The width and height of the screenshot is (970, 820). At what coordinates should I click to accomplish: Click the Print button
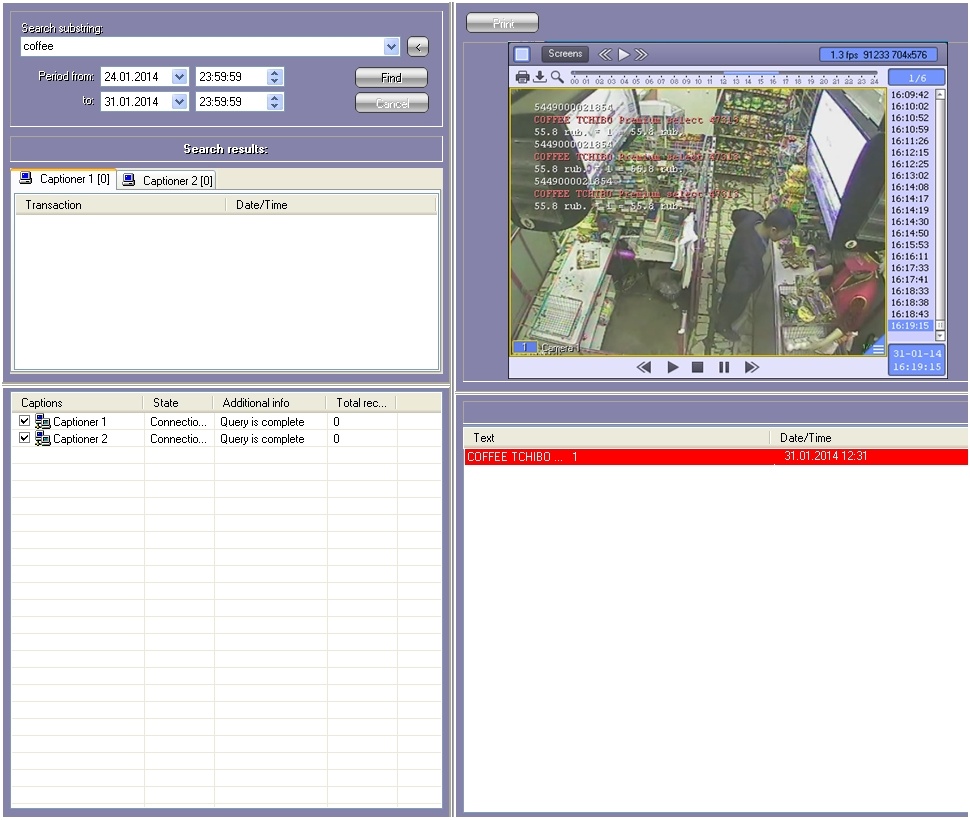502,23
